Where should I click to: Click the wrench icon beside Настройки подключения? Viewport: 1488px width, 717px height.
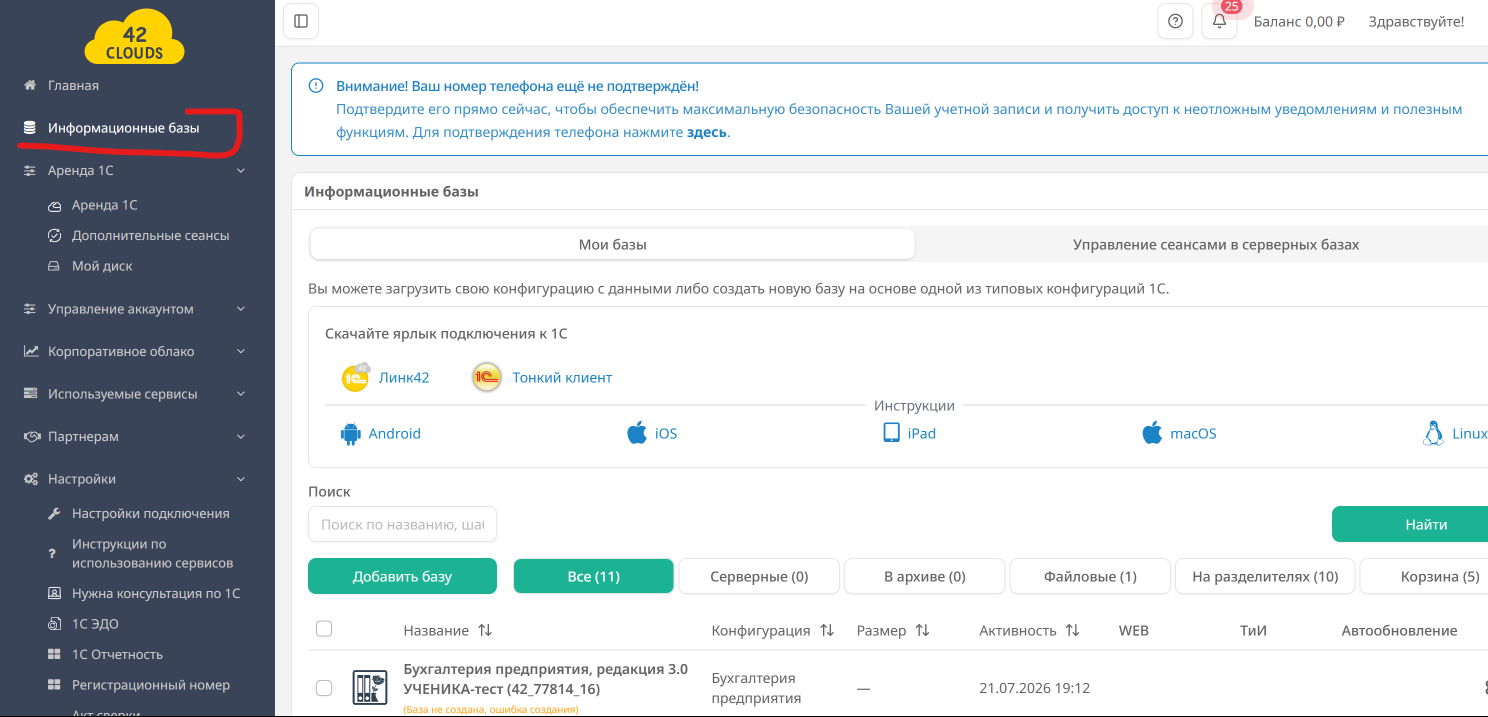click(x=54, y=513)
